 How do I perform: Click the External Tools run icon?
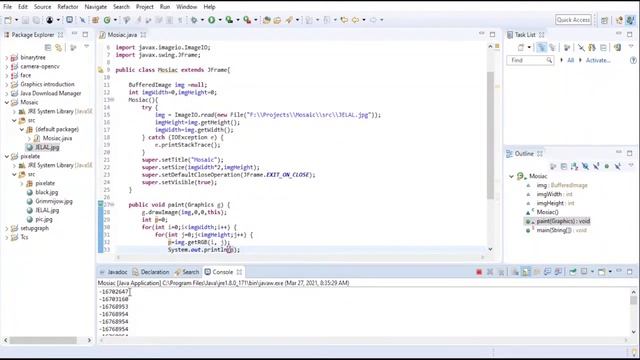[x=247, y=20]
